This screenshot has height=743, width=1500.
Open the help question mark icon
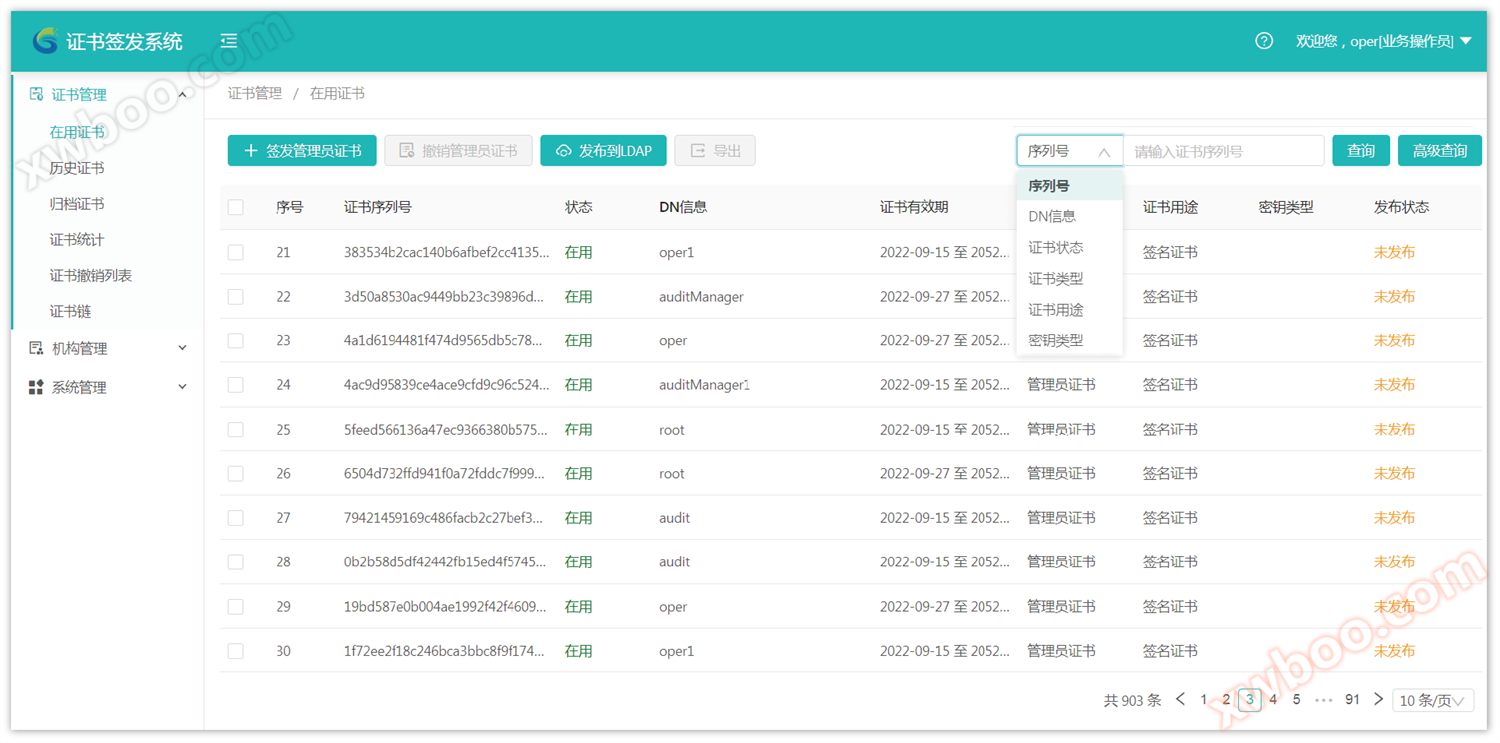[1264, 41]
